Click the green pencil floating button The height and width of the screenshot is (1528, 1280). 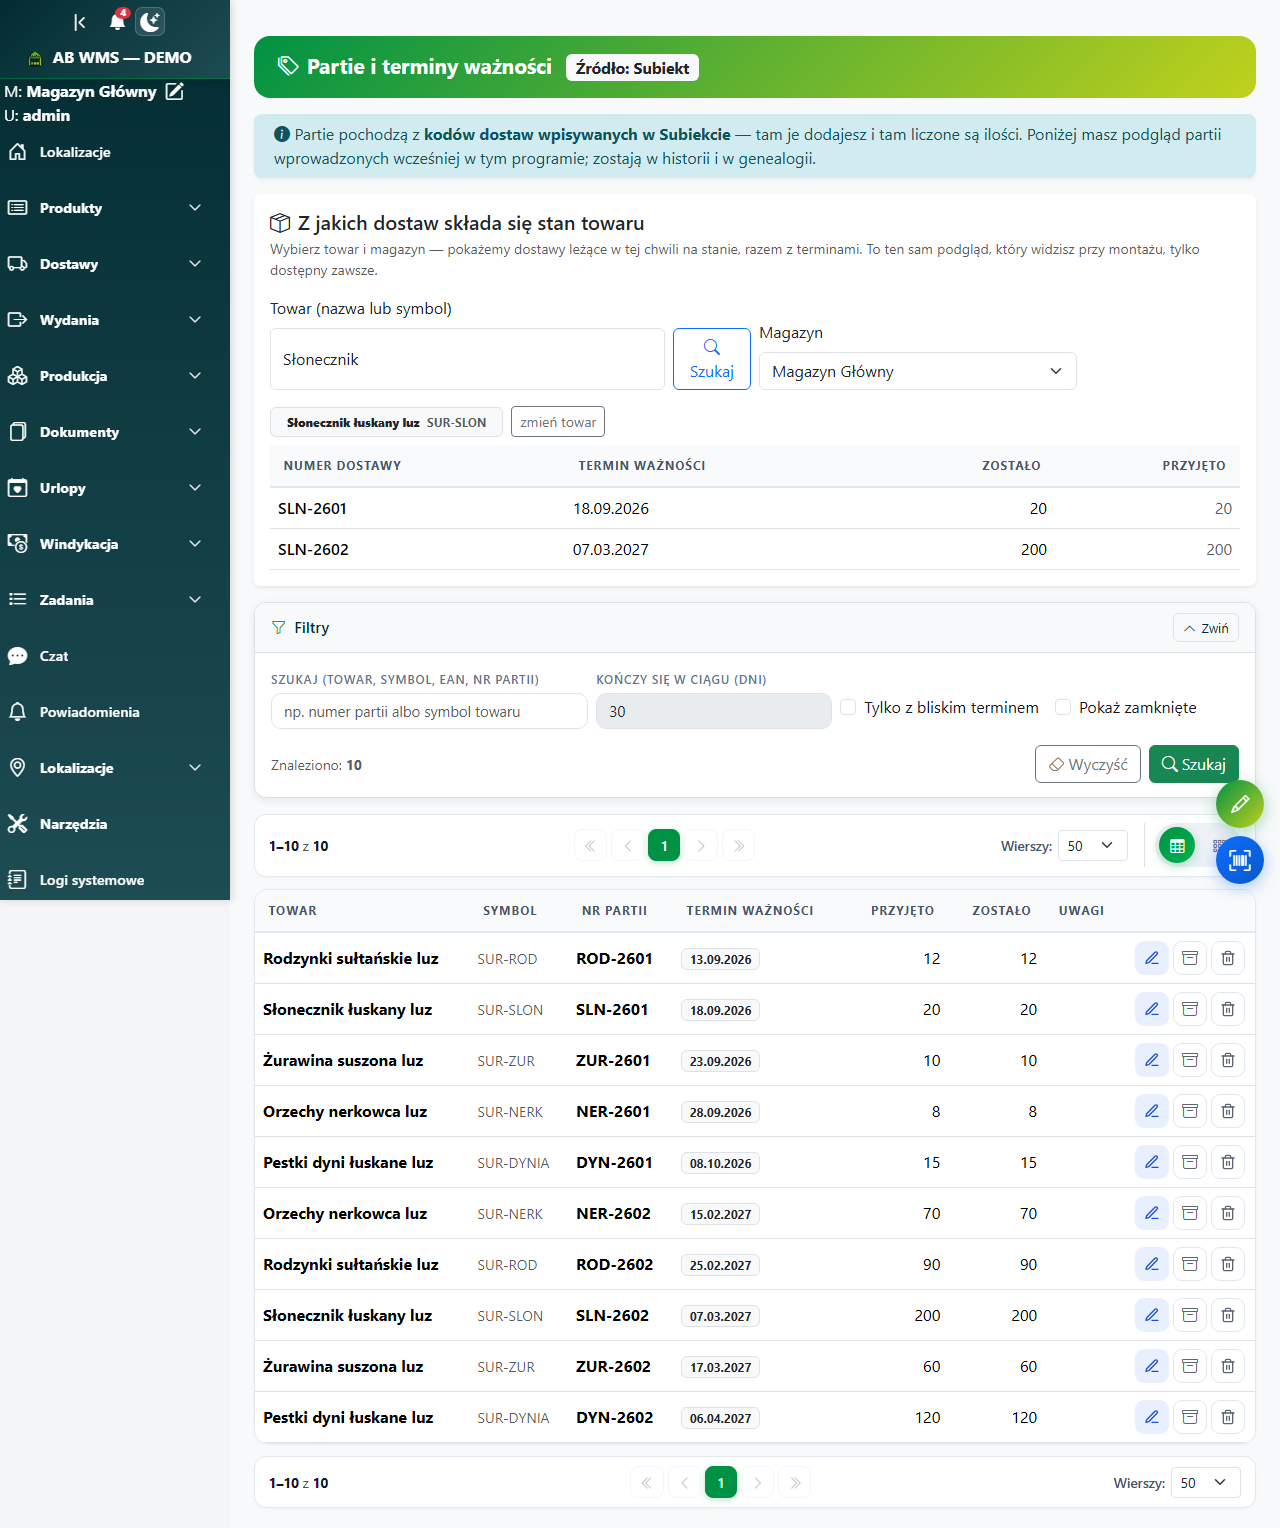tap(1240, 803)
